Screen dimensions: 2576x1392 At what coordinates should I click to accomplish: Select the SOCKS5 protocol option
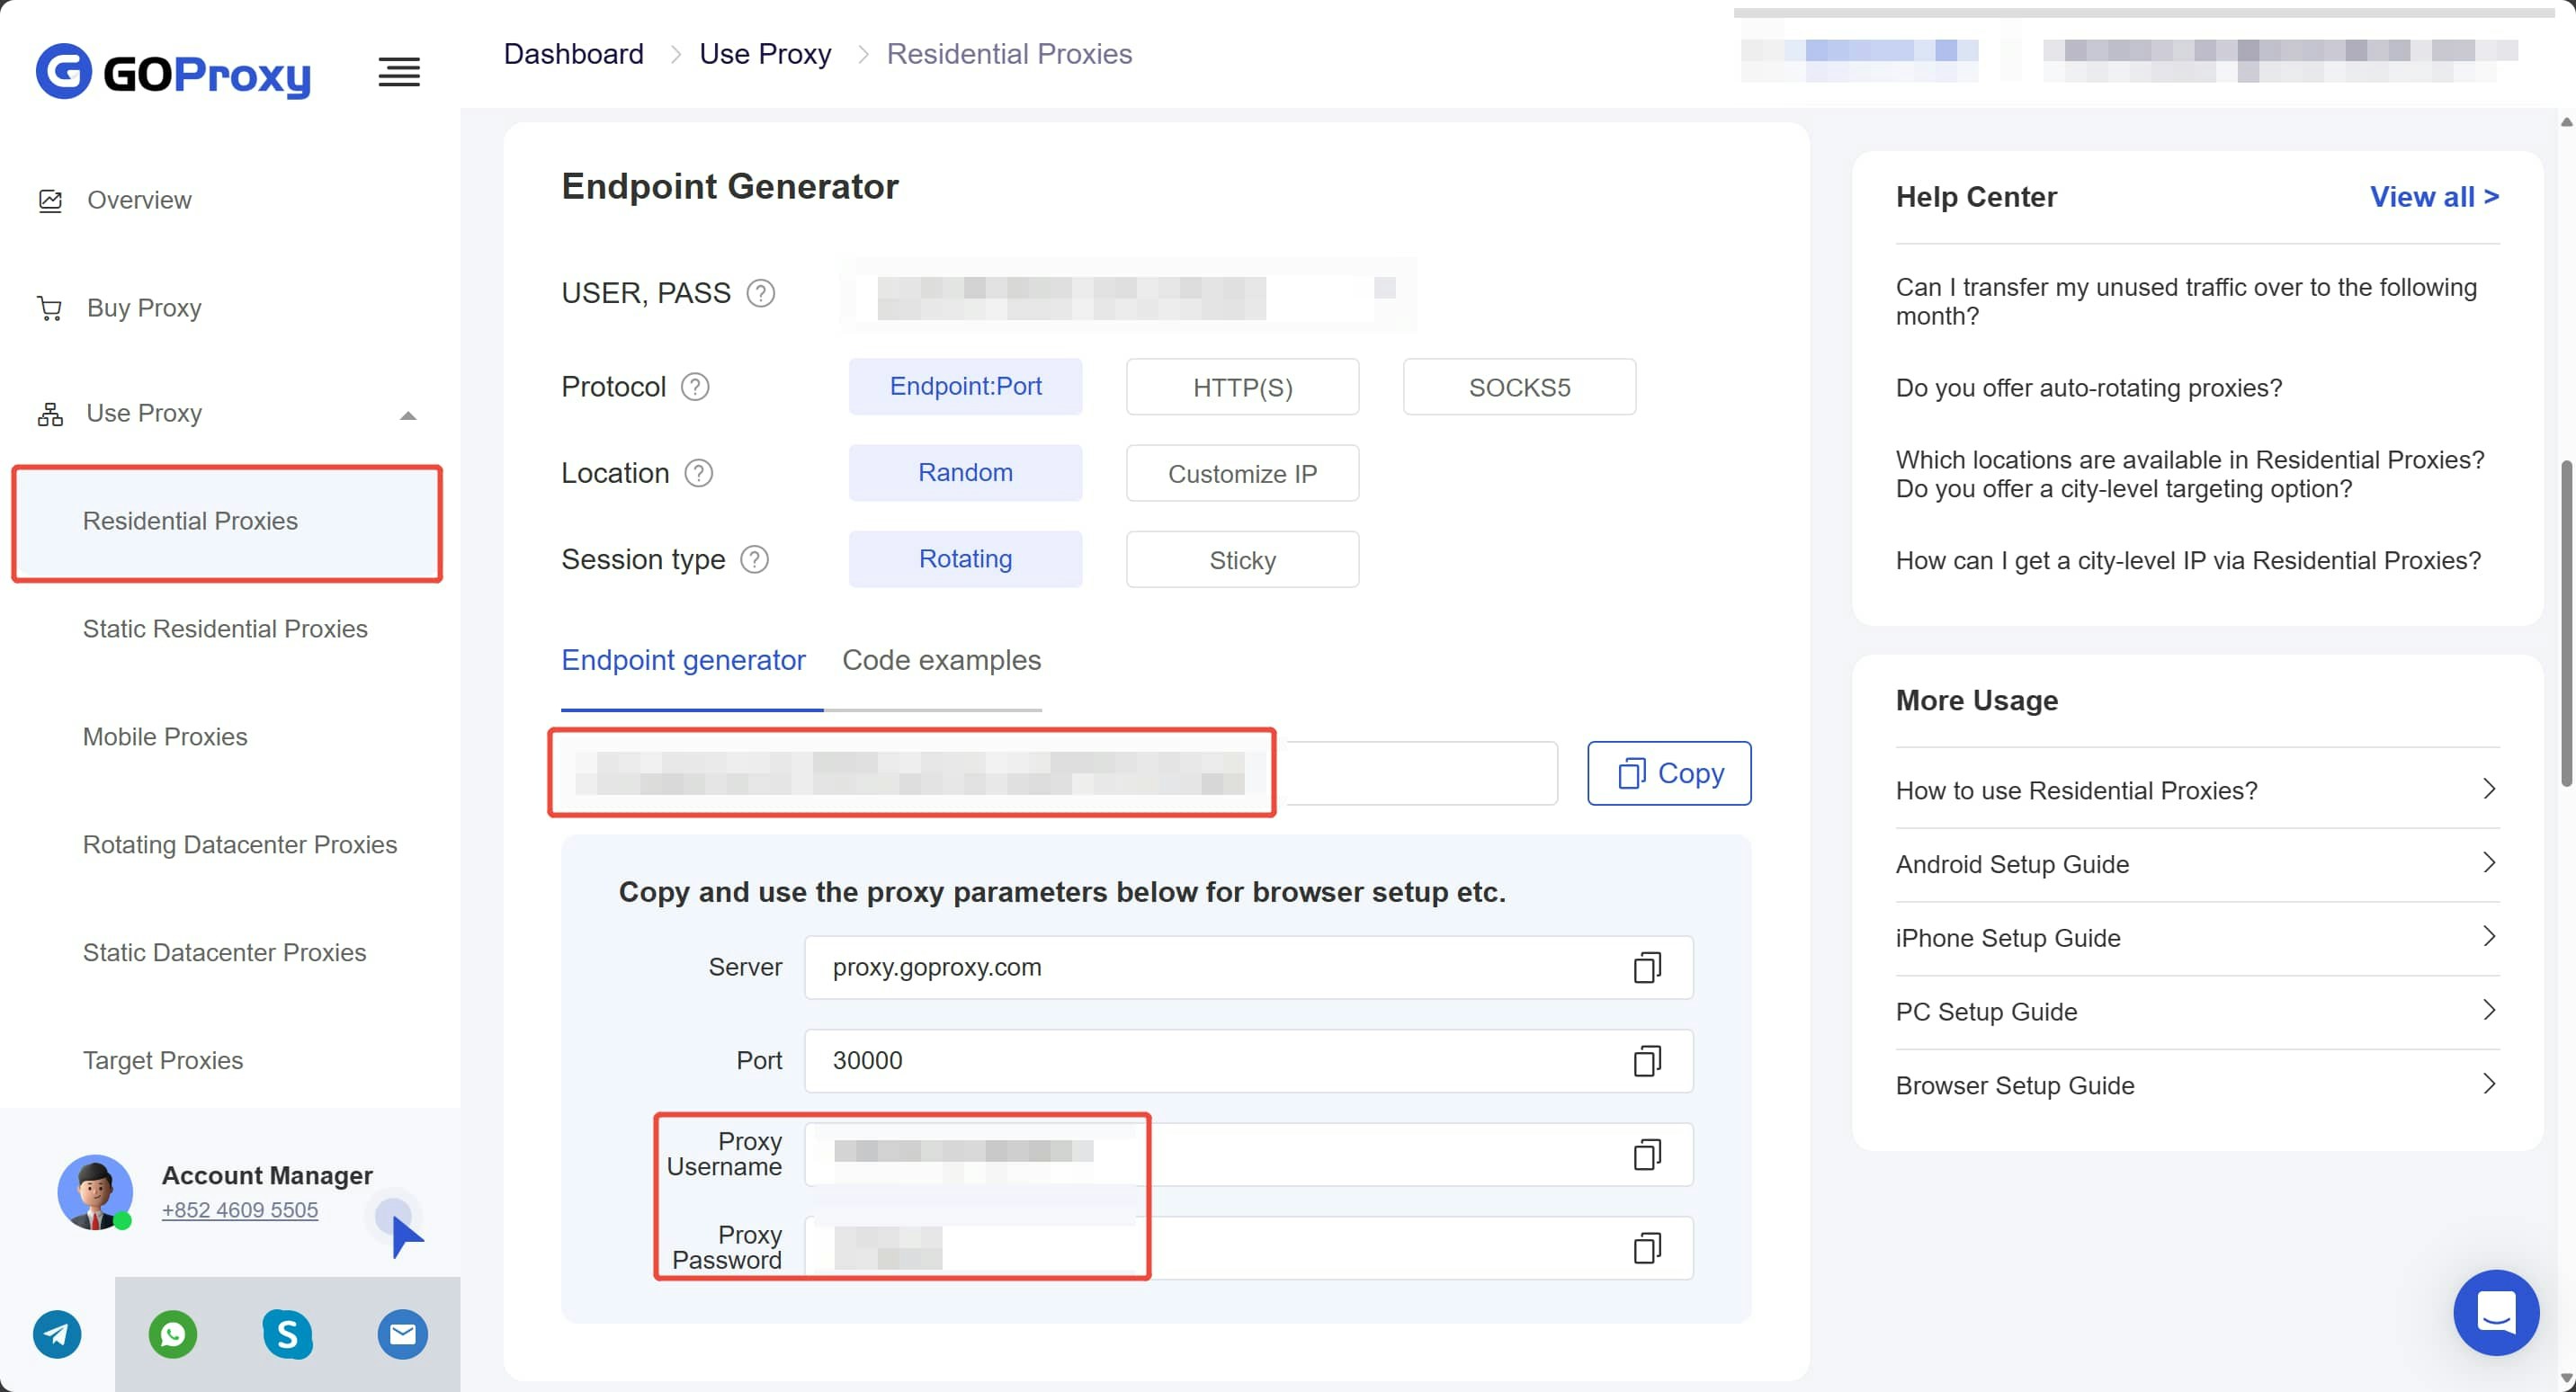[x=1518, y=387]
